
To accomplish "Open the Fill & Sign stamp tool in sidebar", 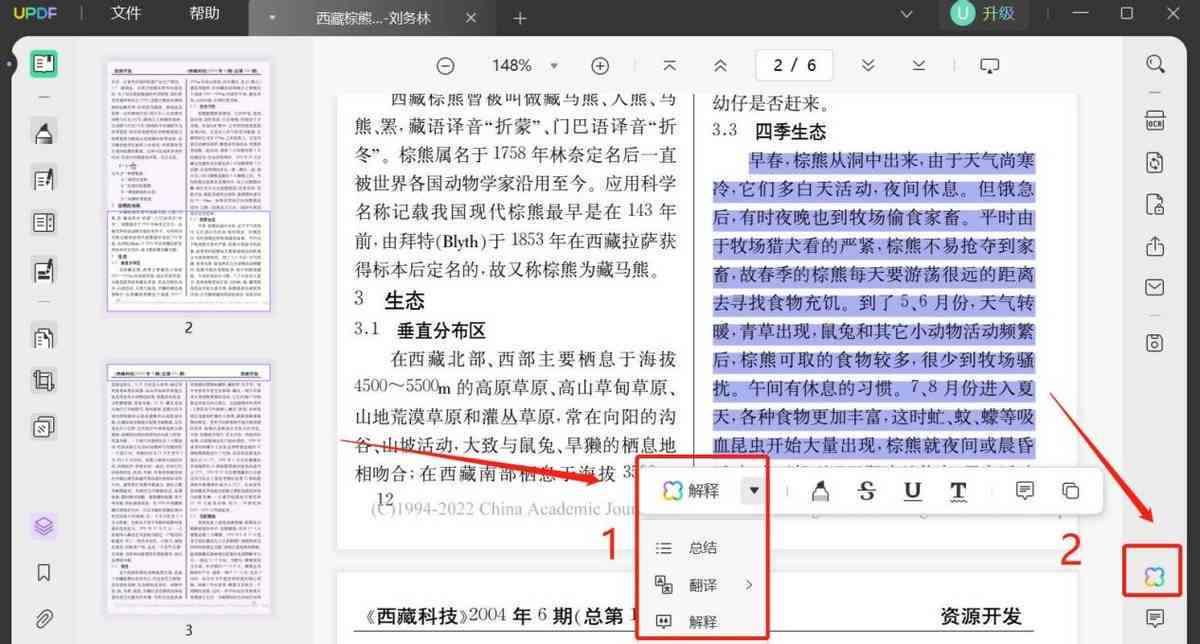I will (44, 269).
